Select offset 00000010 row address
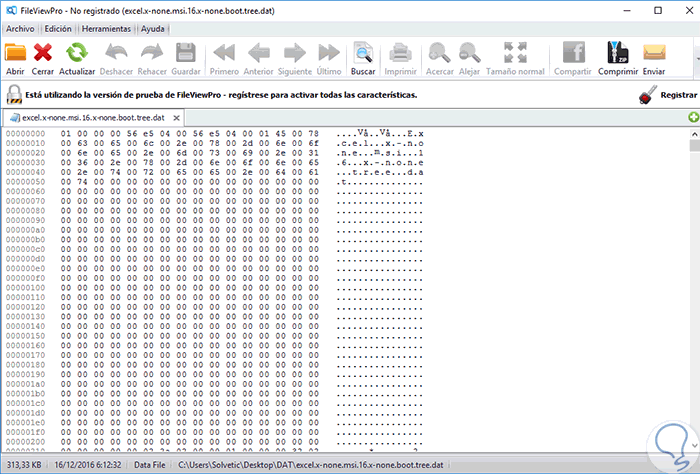The image size is (700, 474). pyautogui.click(x=26, y=143)
